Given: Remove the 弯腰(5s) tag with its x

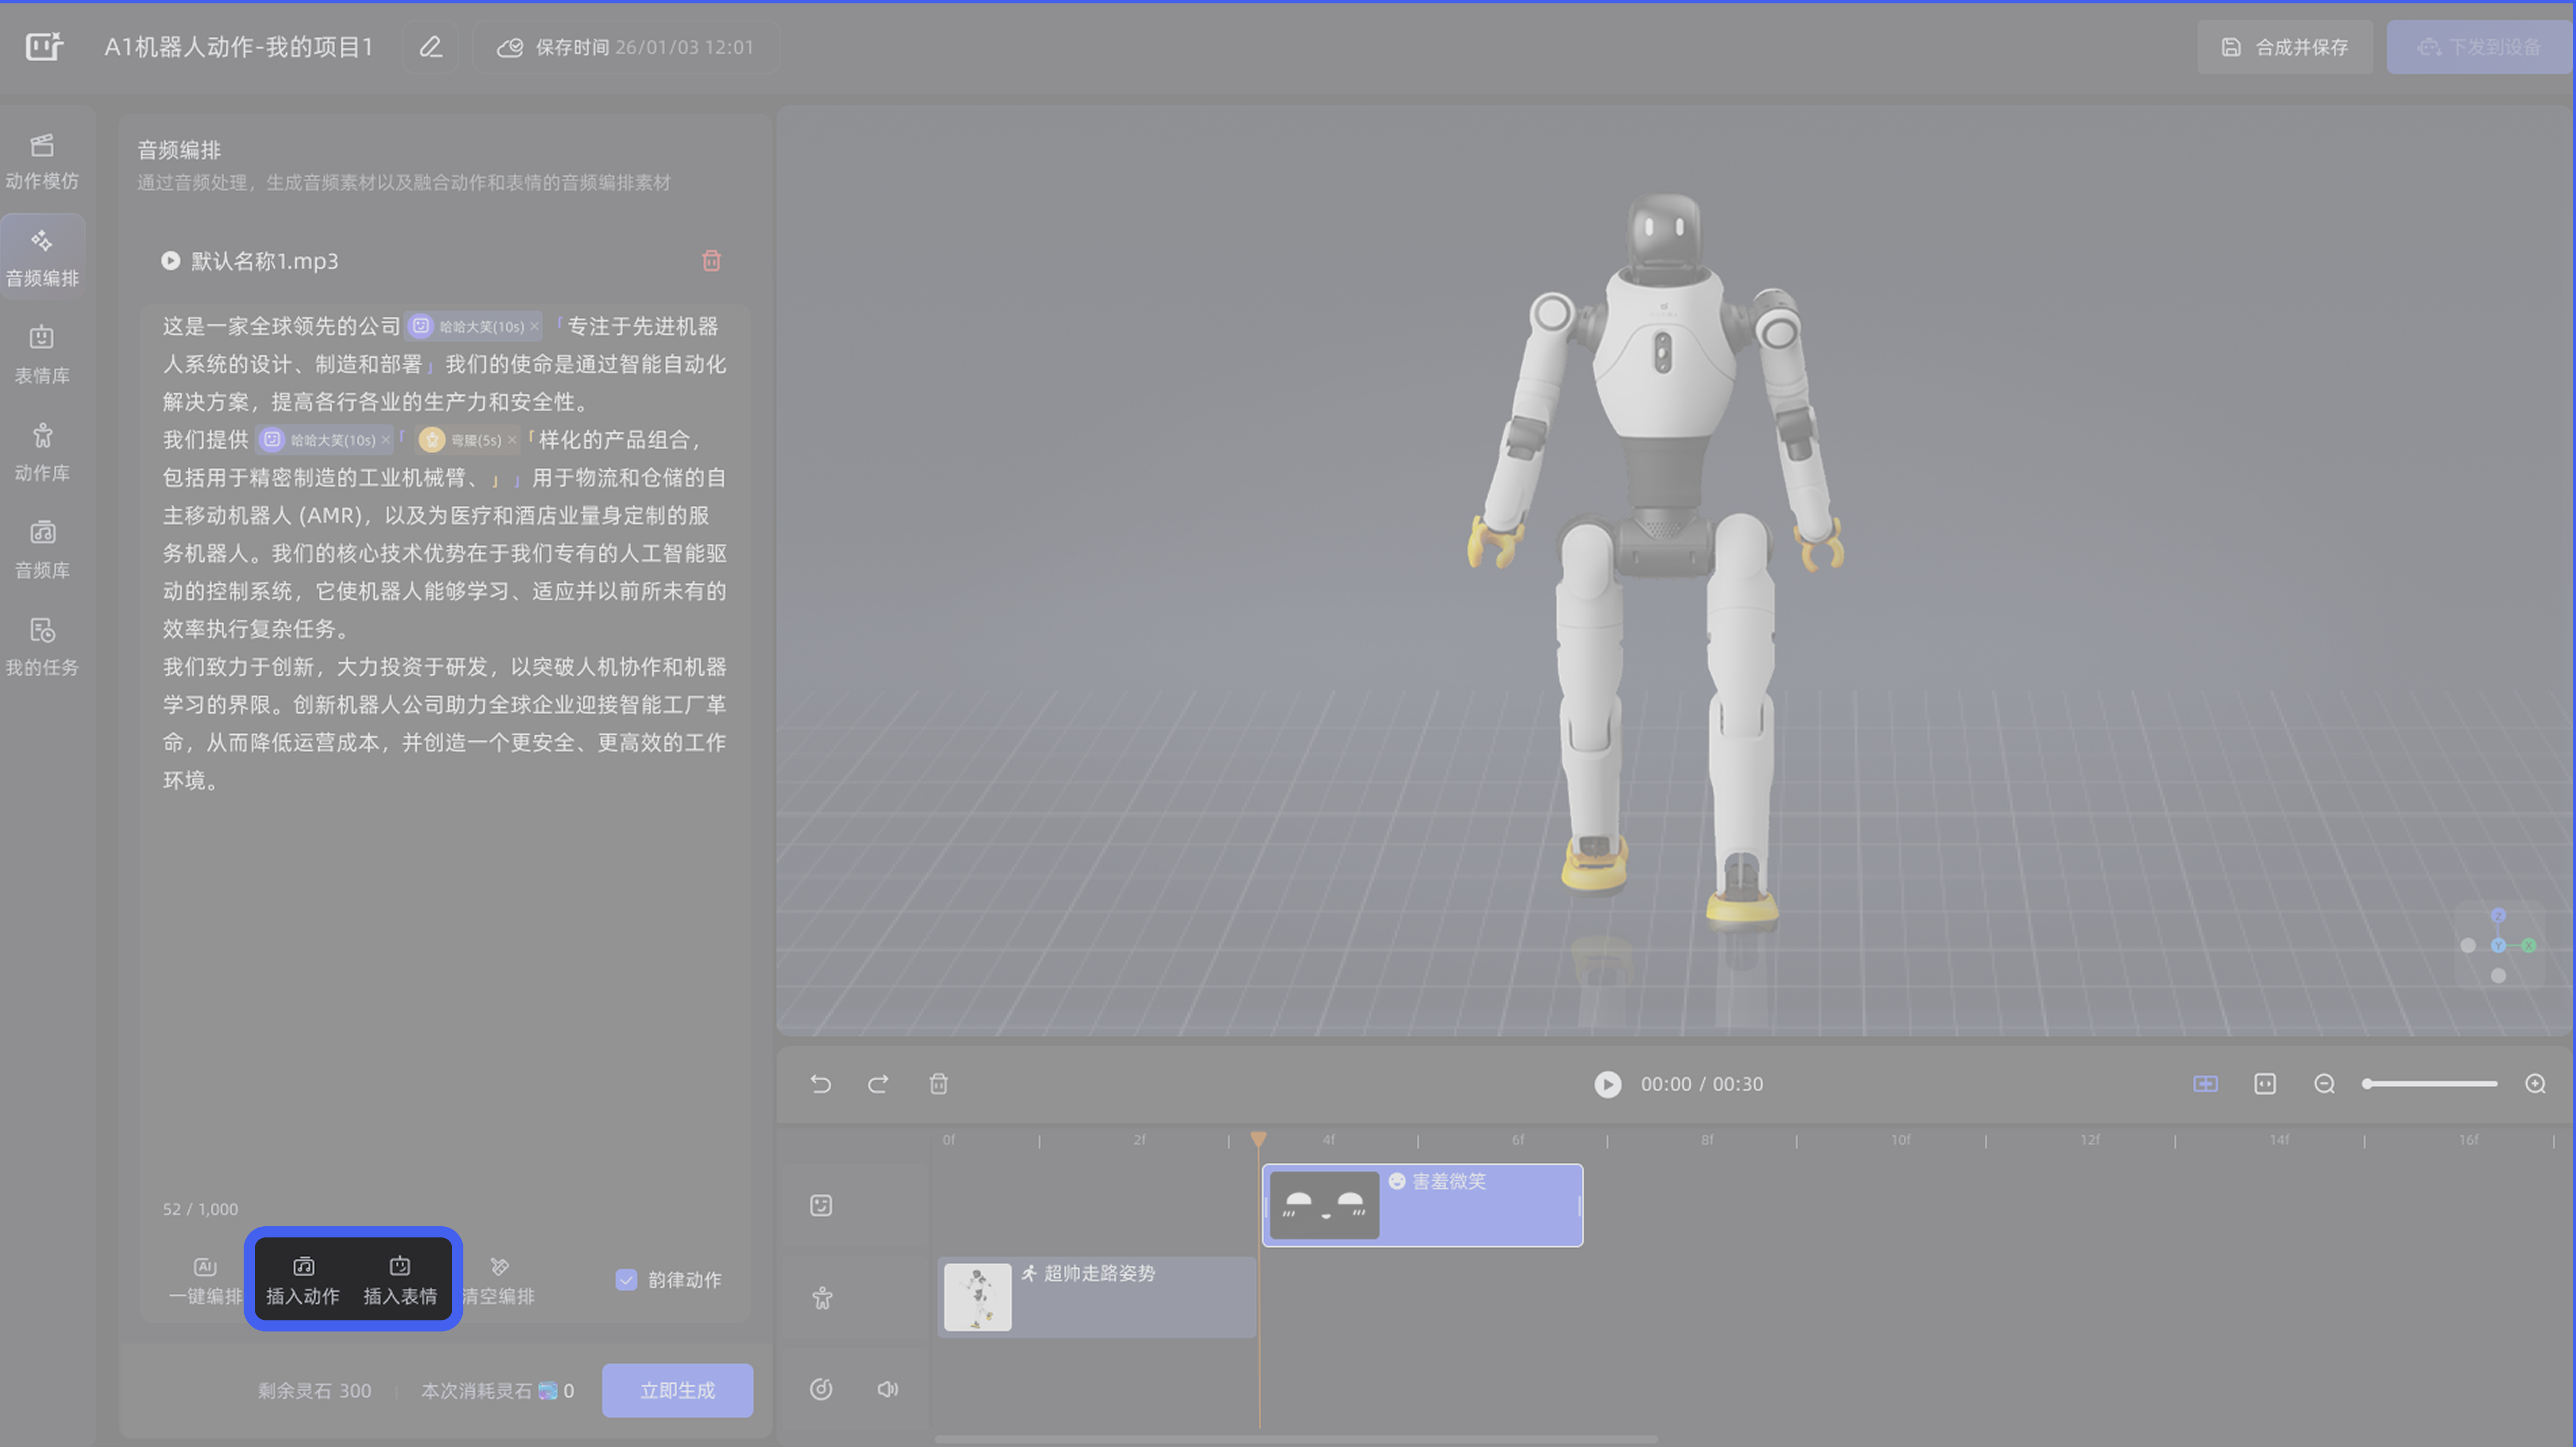Looking at the screenshot, I should pos(512,440).
